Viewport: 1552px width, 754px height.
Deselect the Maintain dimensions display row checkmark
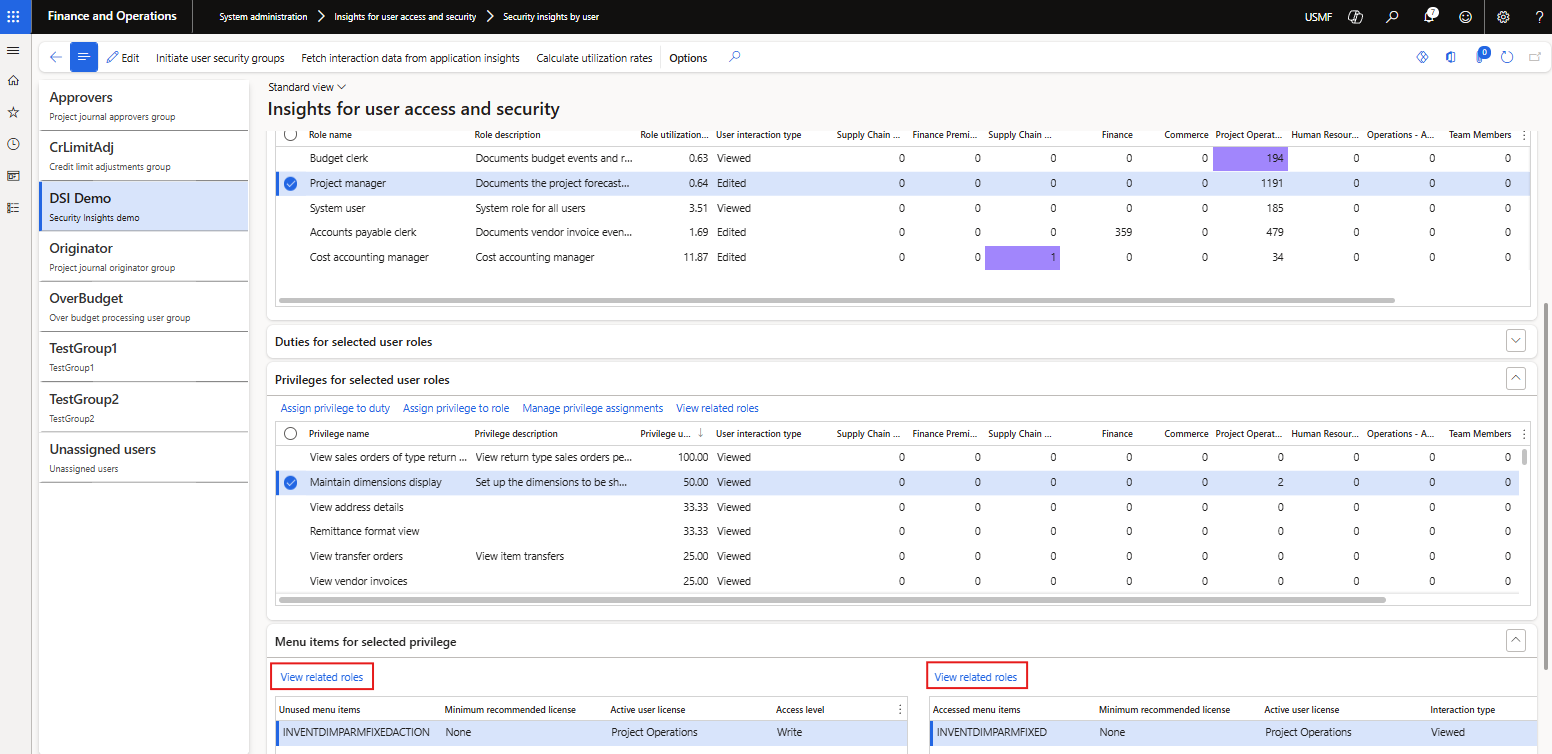click(x=290, y=482)
